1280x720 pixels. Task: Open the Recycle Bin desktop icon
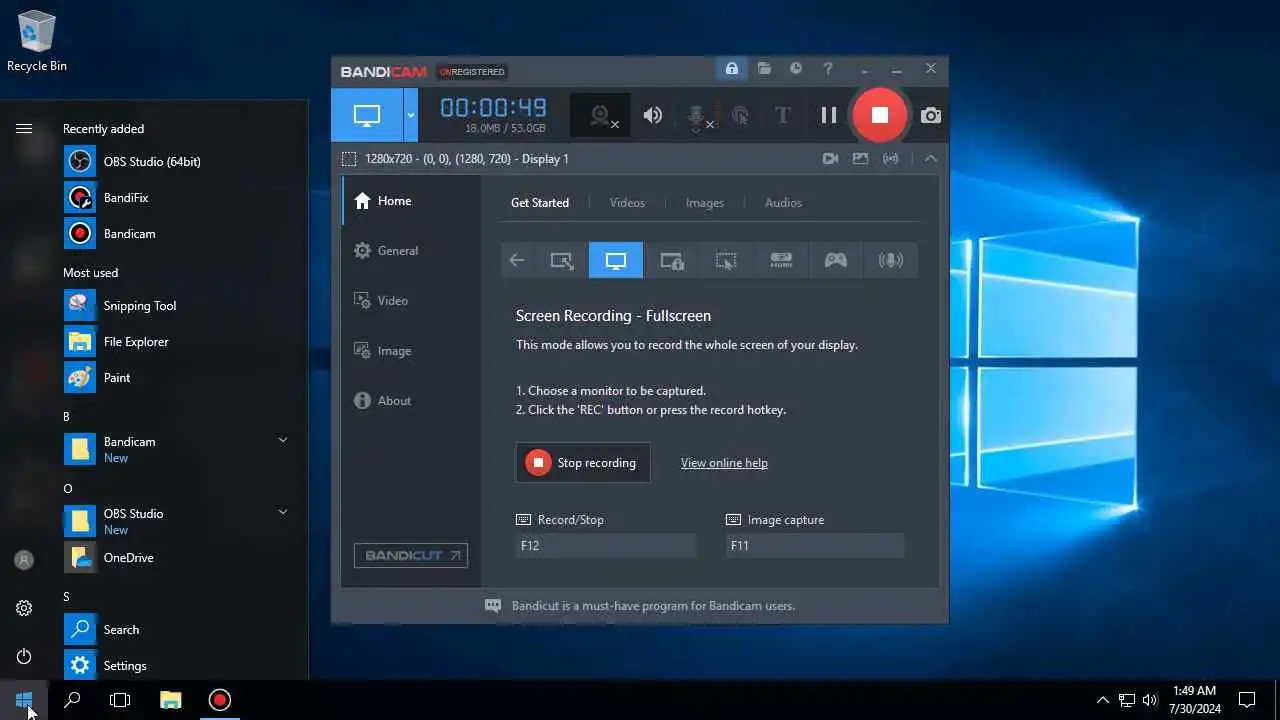(x=37, y=41)
